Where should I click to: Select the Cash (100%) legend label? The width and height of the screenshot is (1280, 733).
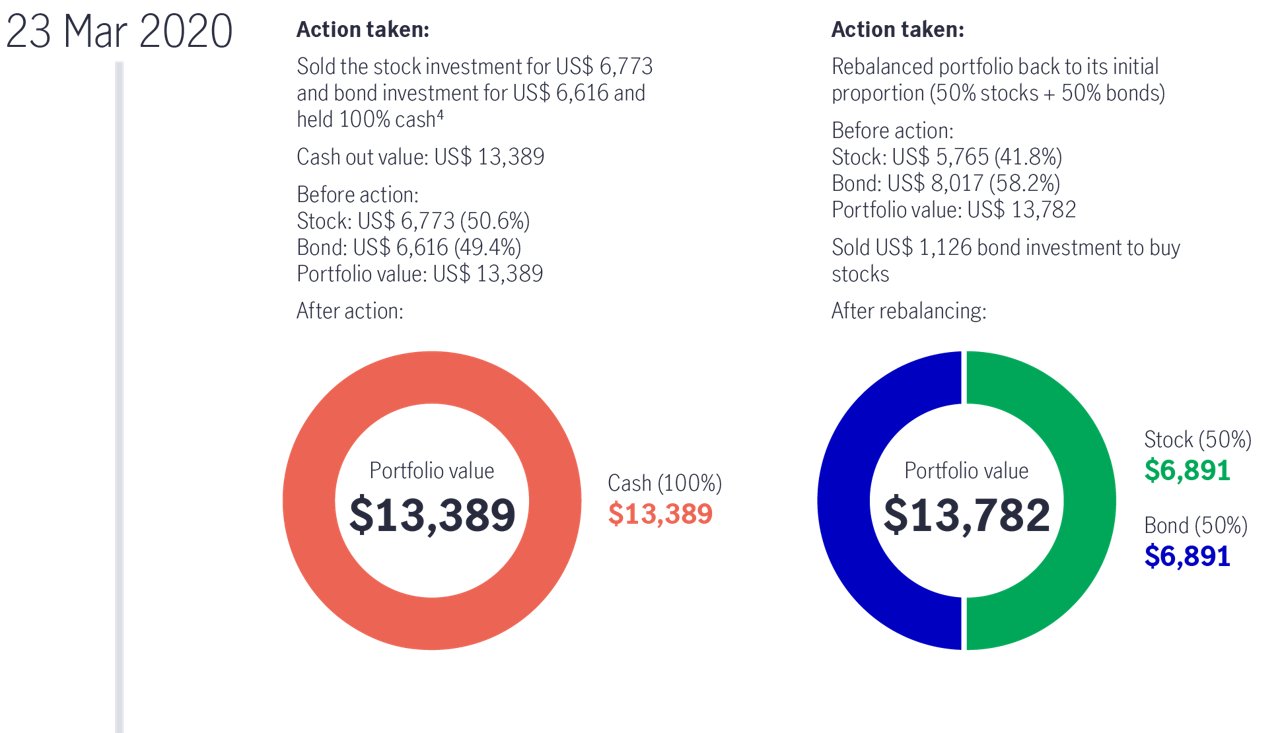[664, 484]
